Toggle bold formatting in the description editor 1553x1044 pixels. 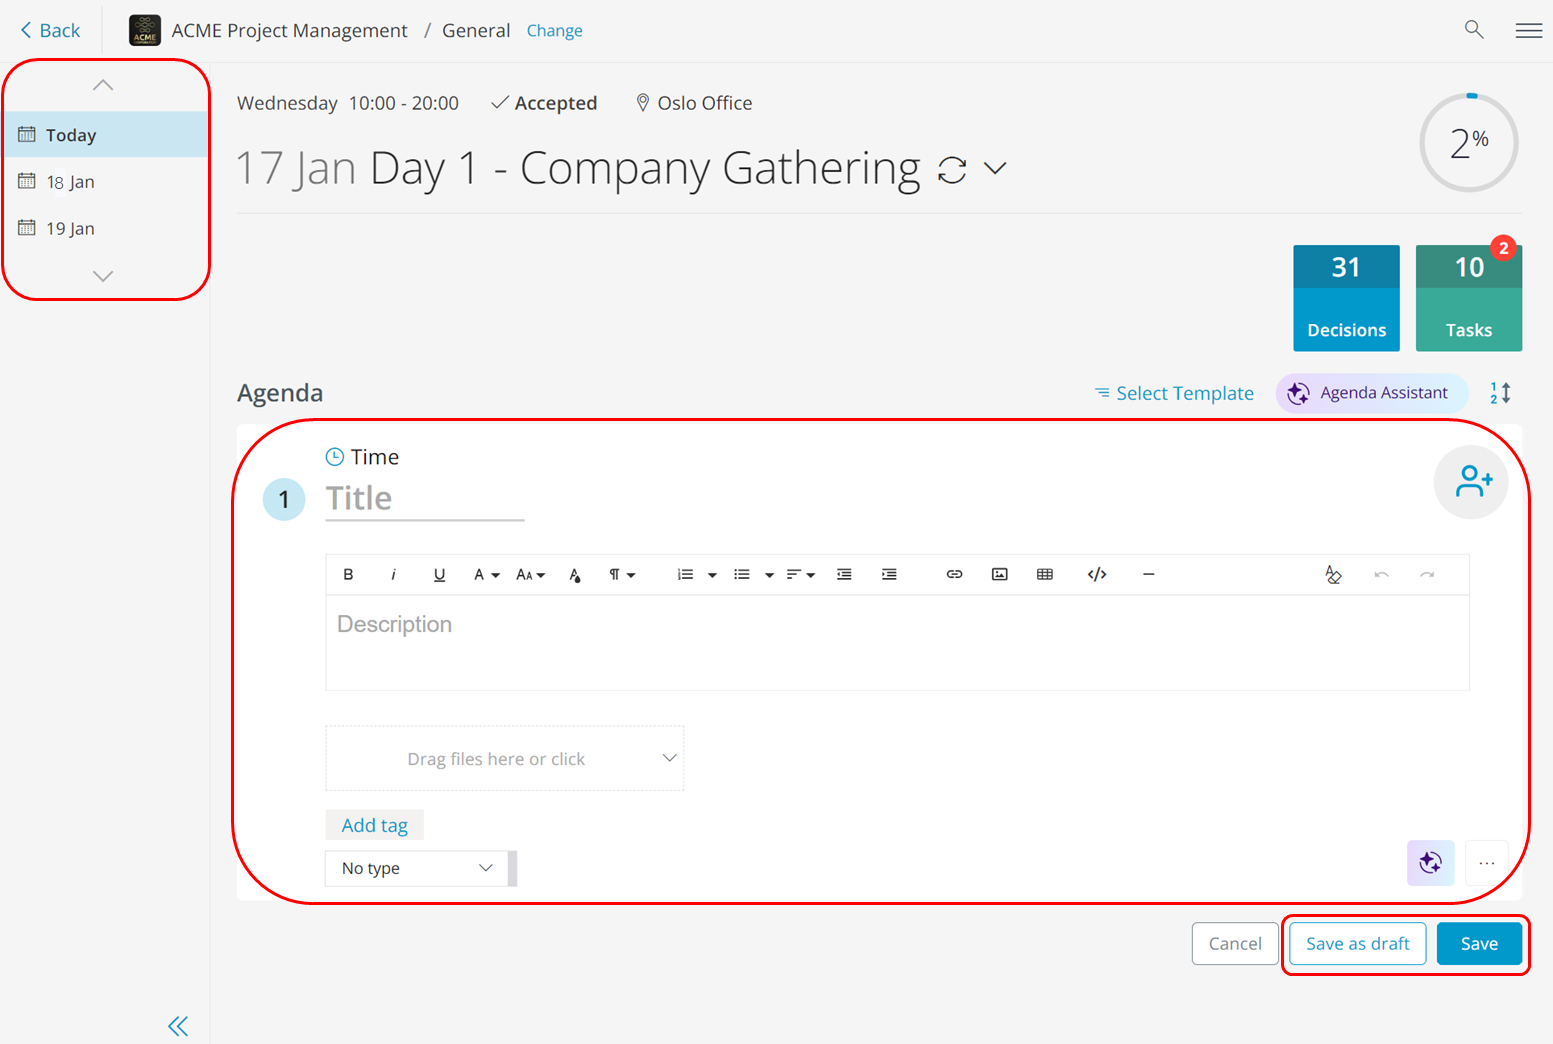click(x=348, y=574)
